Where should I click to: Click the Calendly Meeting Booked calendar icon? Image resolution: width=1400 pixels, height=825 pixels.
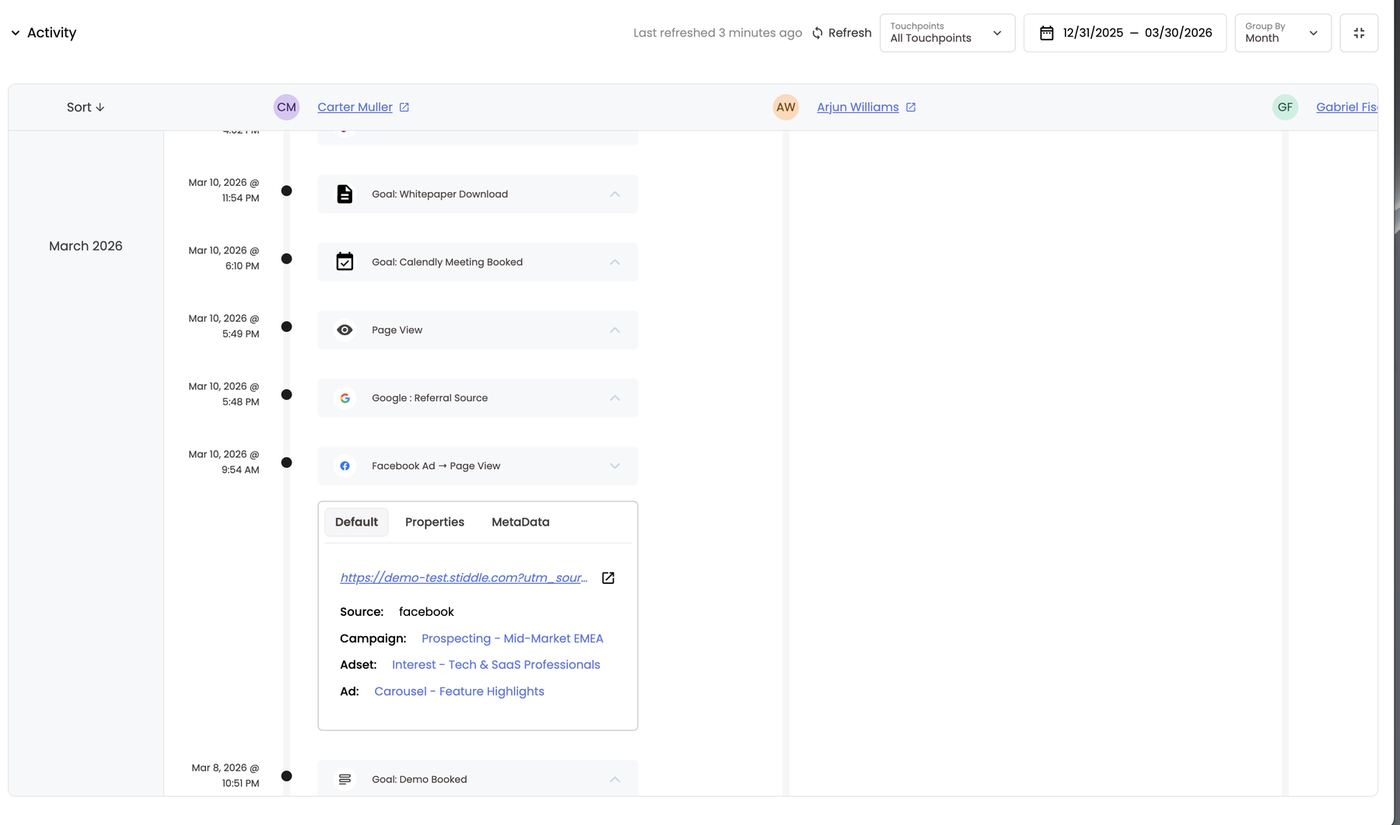click(345, 262)
